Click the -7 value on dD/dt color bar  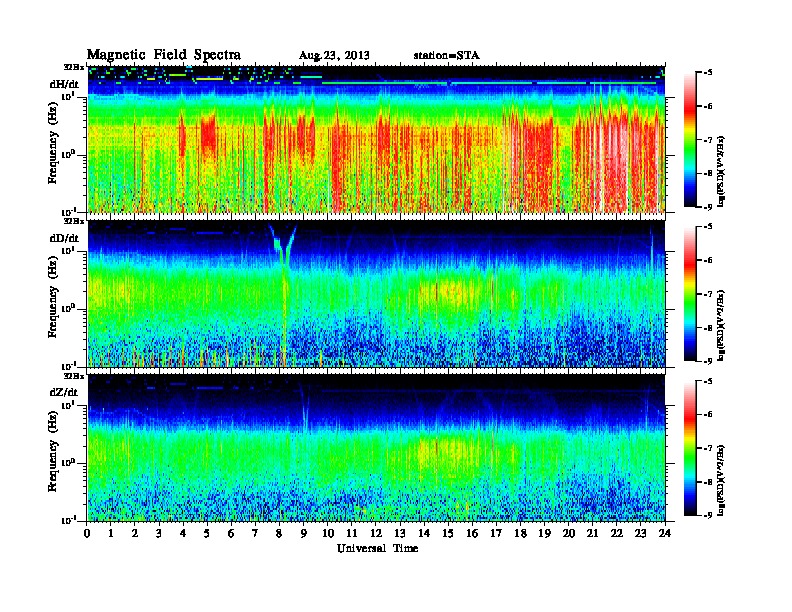[x=706, y=294]
